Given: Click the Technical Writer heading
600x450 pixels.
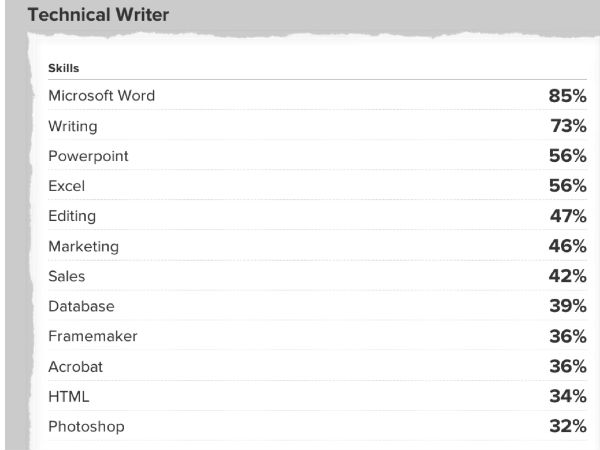Looking at the screenshot, I should [99, 15].
